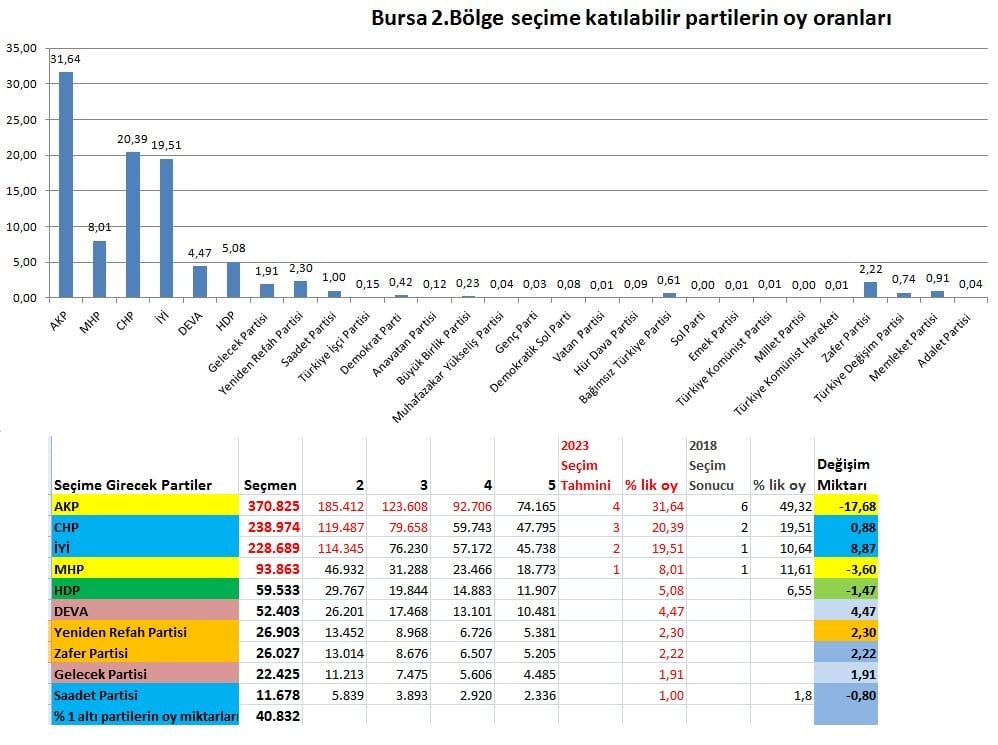This screenshot has height=745, width=998.
Task: Click the x-axis label "Demokratik Sol Parti"
Action: (530, 352)
